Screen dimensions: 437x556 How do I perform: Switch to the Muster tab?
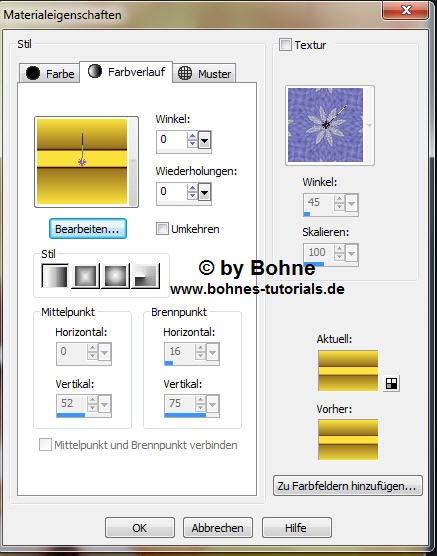coord(204,73)
